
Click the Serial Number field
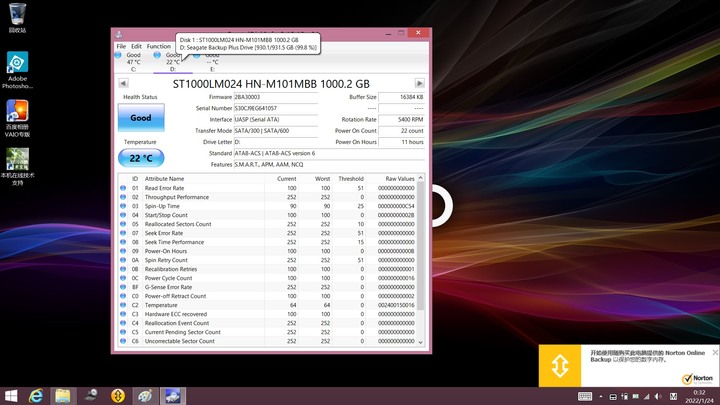(x=276, y=108)
